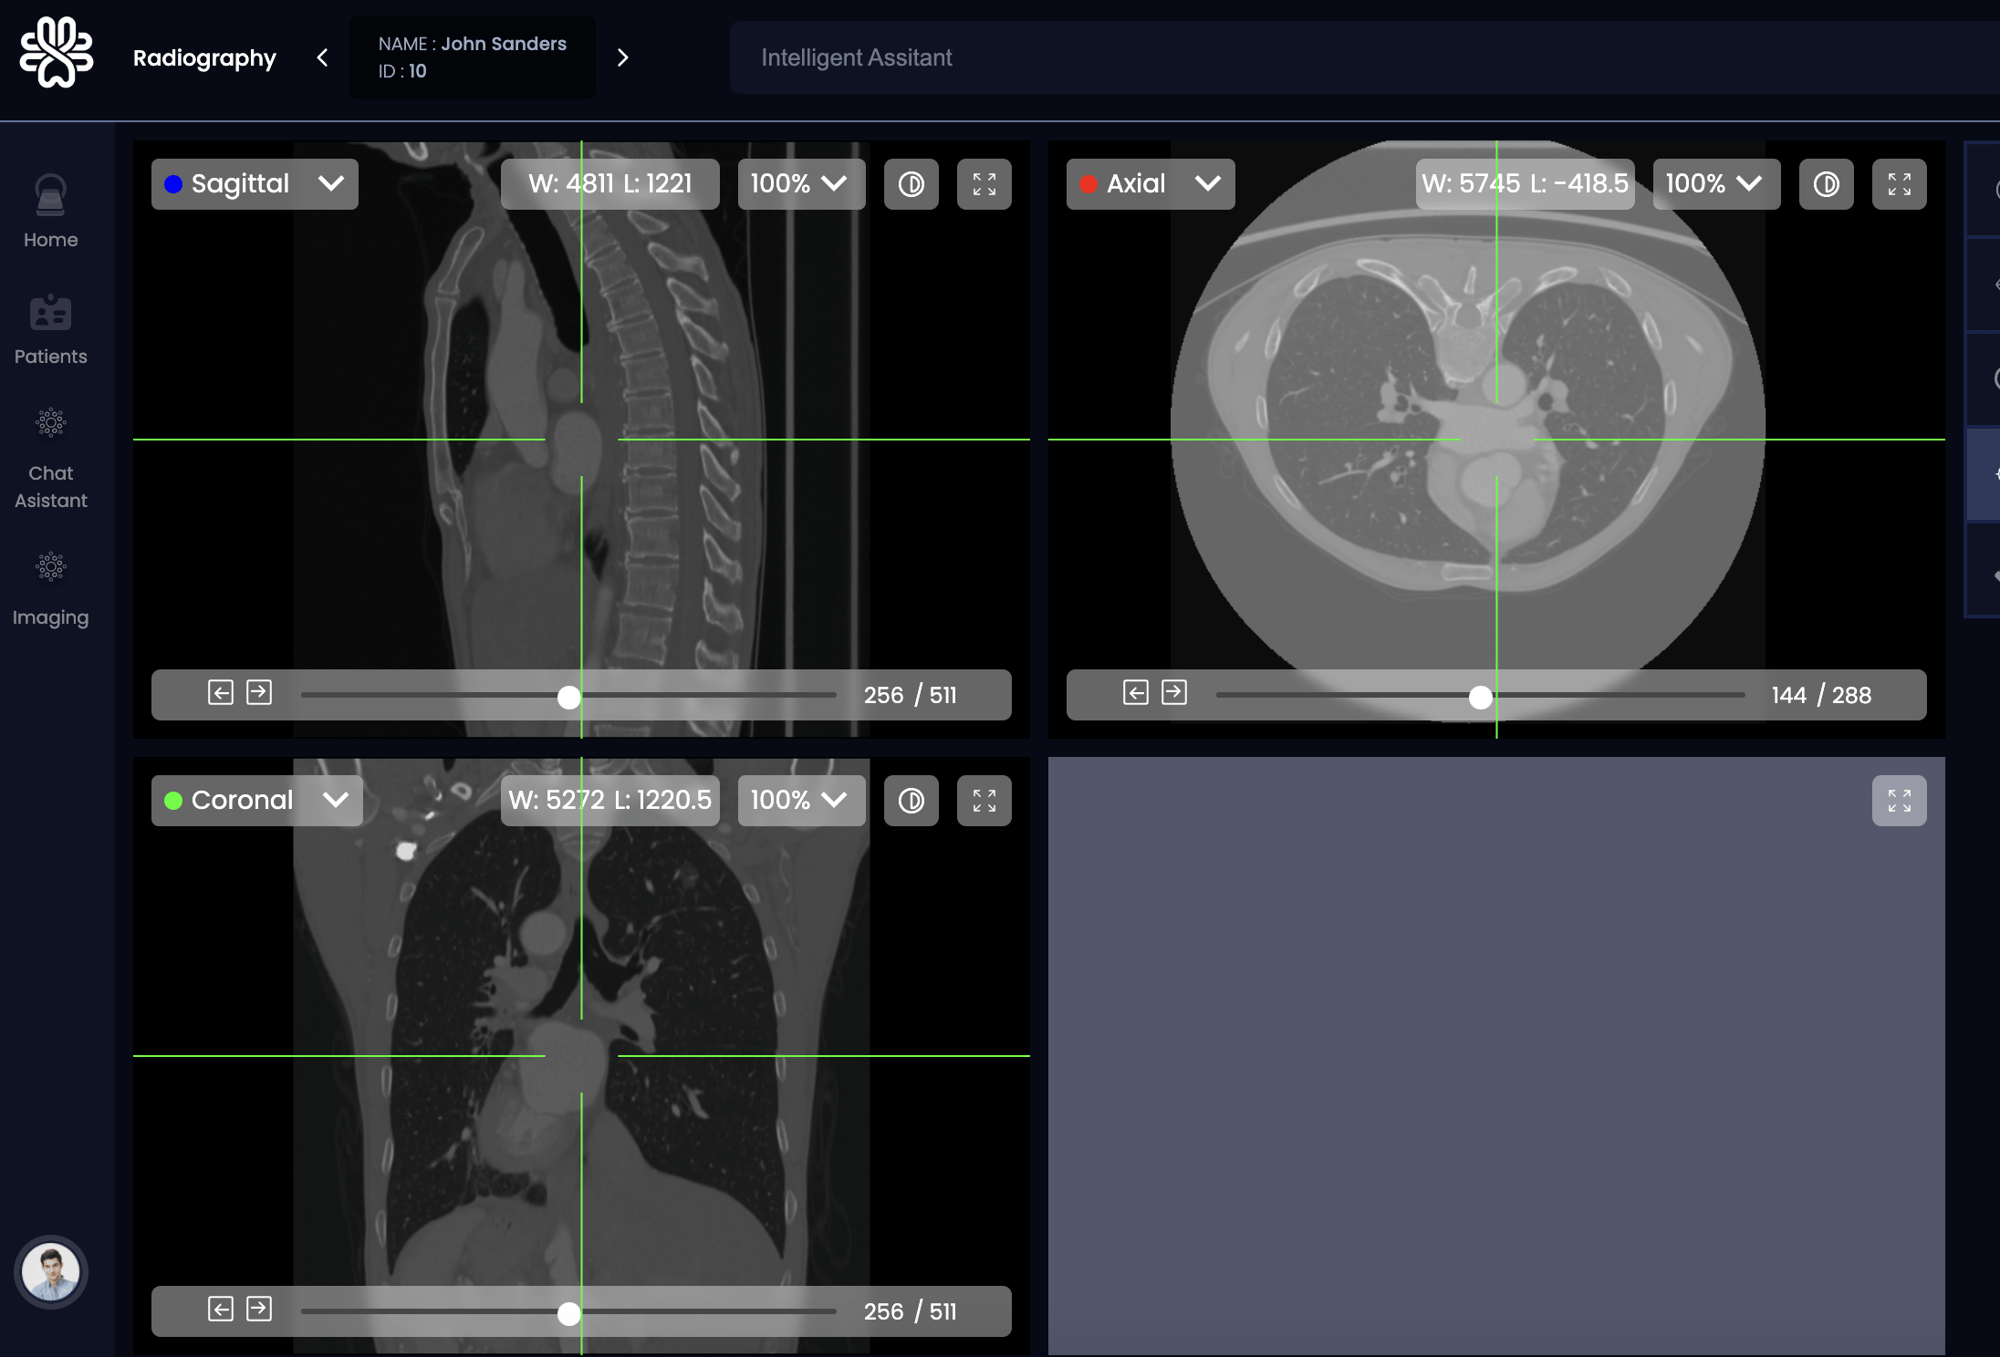The height and width of the screenshot is (1357, 2000).
Task: Toggle invert contrast in Coronal view
Action: pyautogui.click(x=911, y=800)
